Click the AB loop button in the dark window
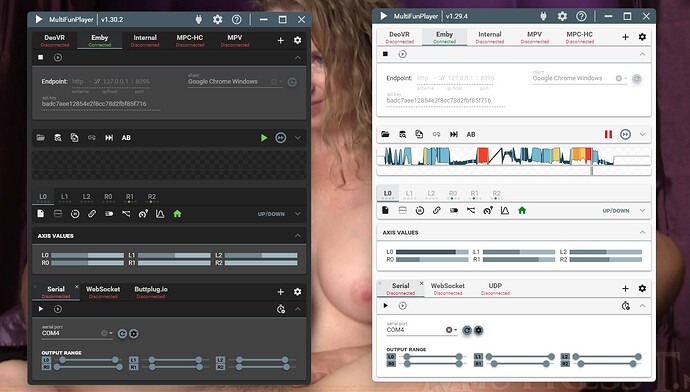690x392 pixels. point(126,138)
